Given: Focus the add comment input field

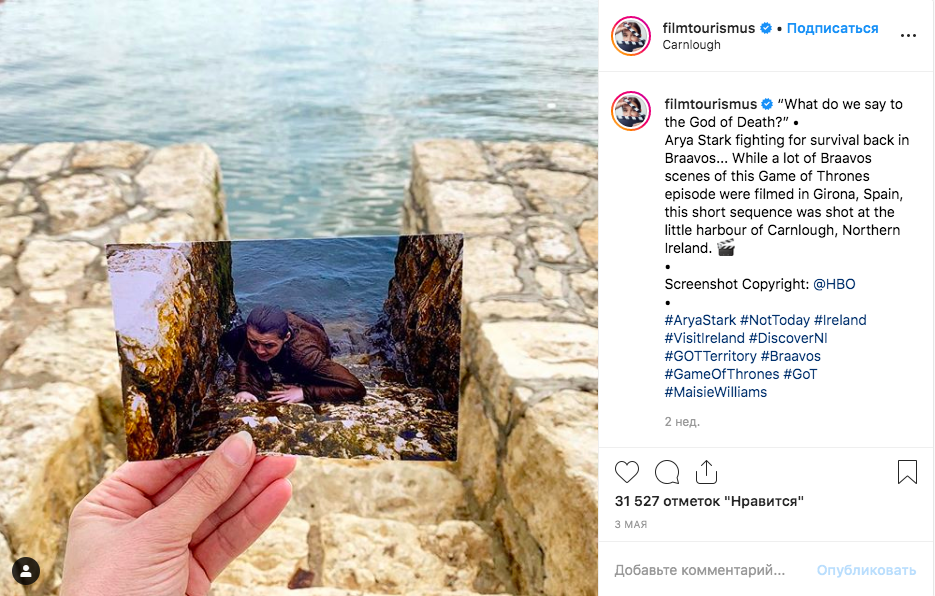Looking at the screenshot, I should click(x=700, y=570).
